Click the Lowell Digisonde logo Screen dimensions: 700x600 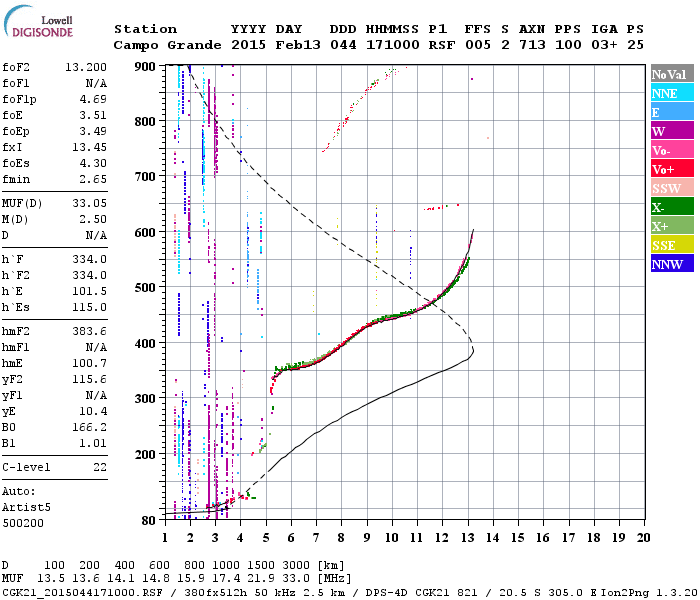click(38, 22)
